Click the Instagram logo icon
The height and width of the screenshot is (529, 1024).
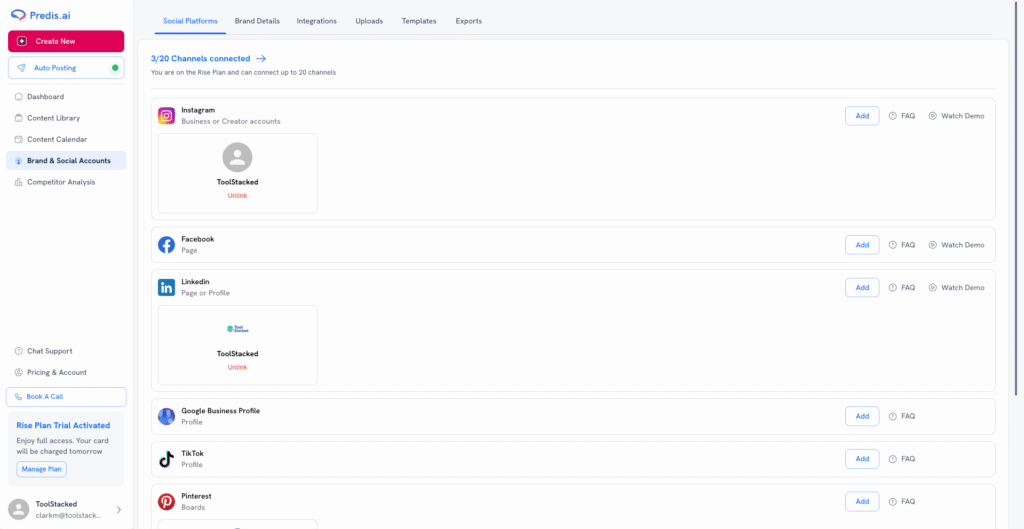click(x=166, y=116)
